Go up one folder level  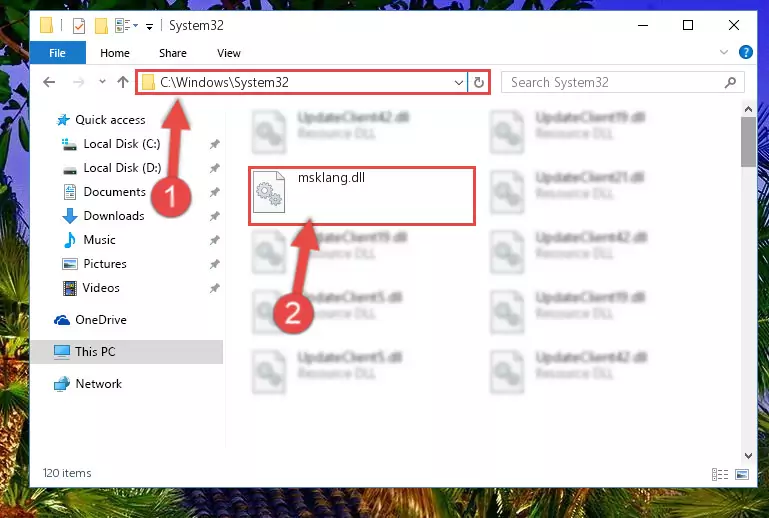pyautogui.click(x=123, y=82)
